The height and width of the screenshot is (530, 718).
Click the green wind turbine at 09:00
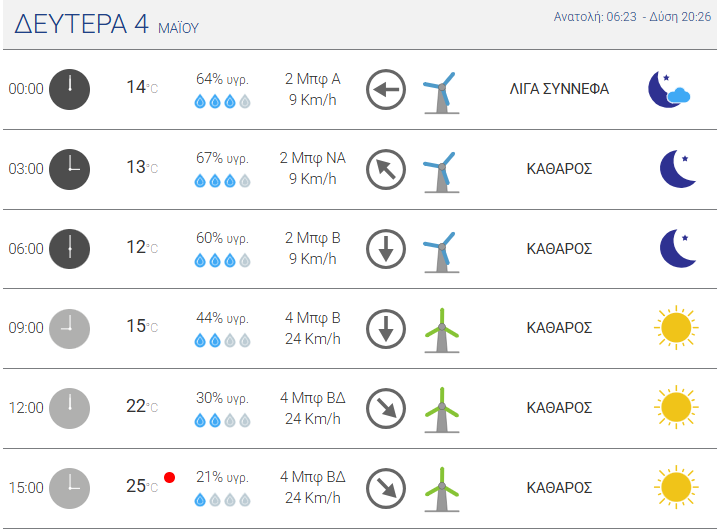439,328
